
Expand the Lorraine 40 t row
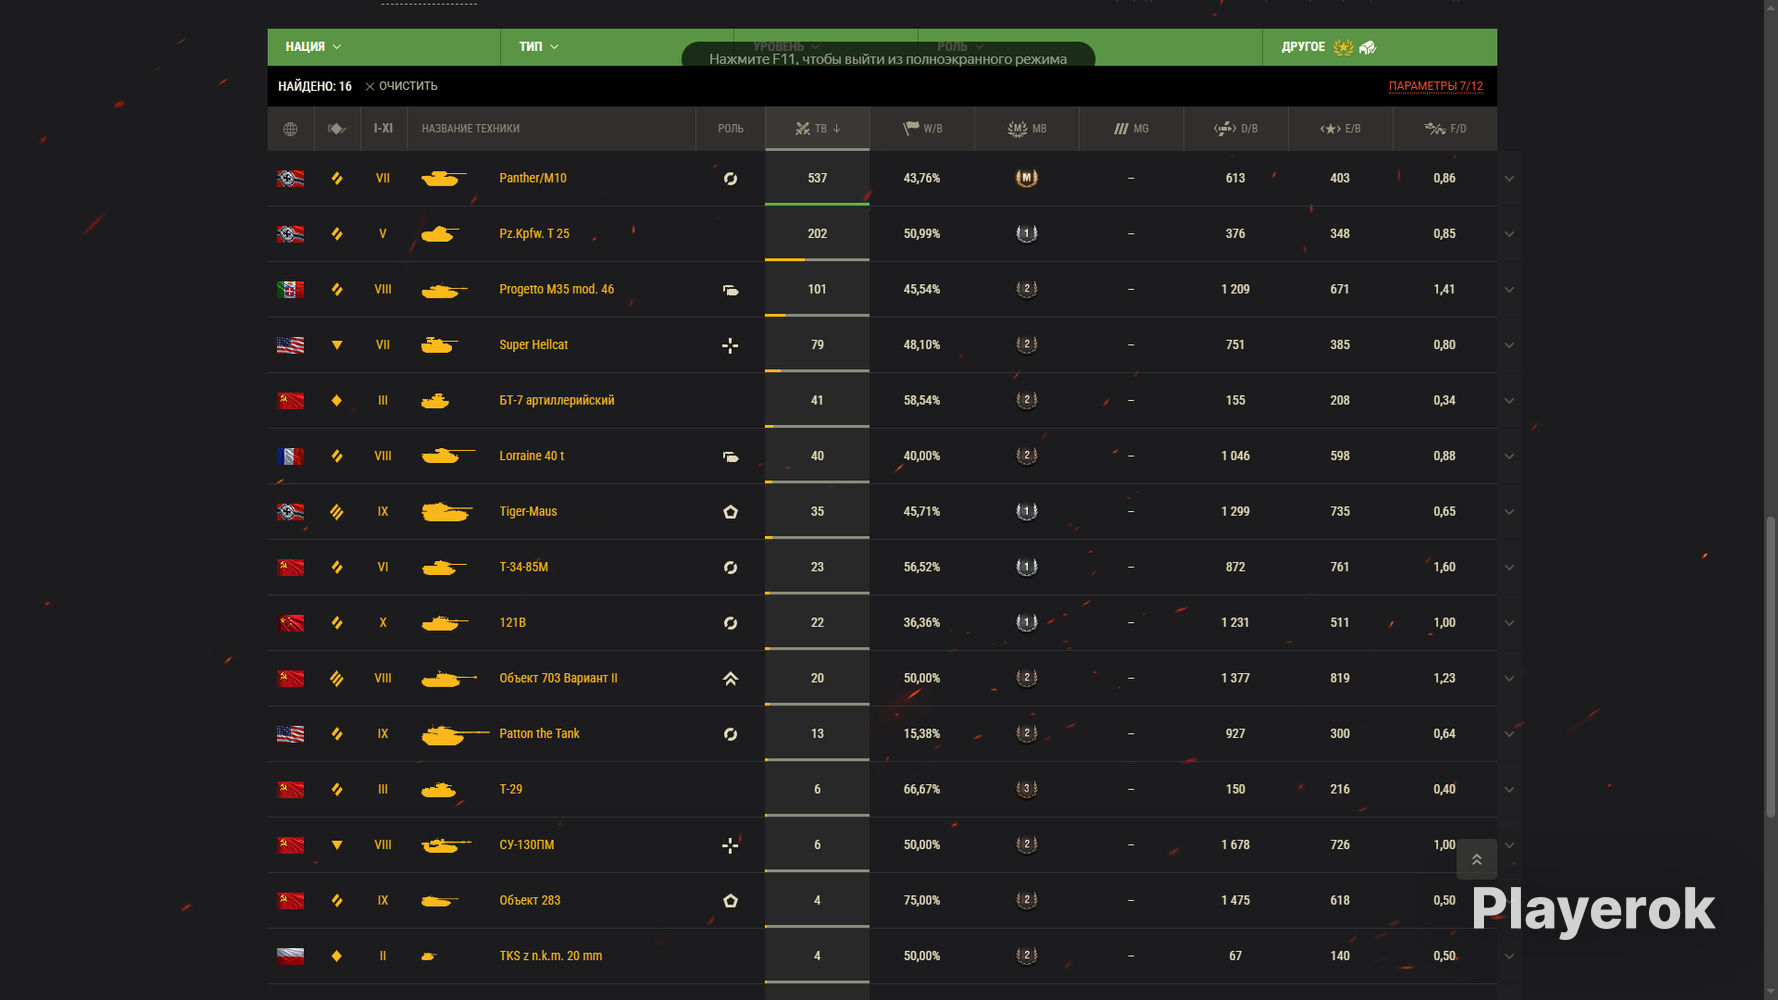click(1509, 456)
